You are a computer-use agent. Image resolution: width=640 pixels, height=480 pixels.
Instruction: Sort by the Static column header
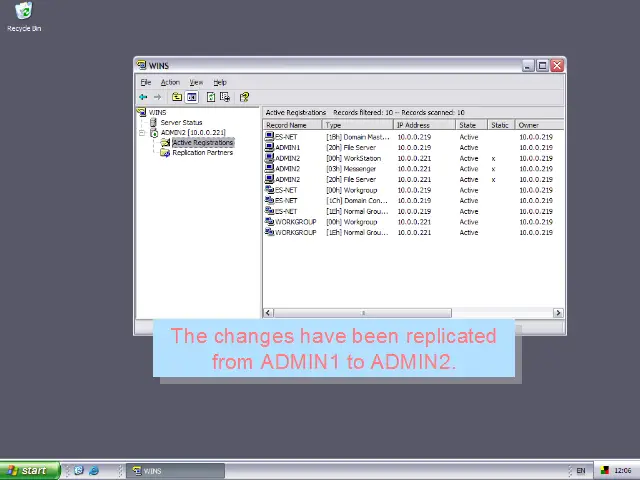click(x=501, y=125)
